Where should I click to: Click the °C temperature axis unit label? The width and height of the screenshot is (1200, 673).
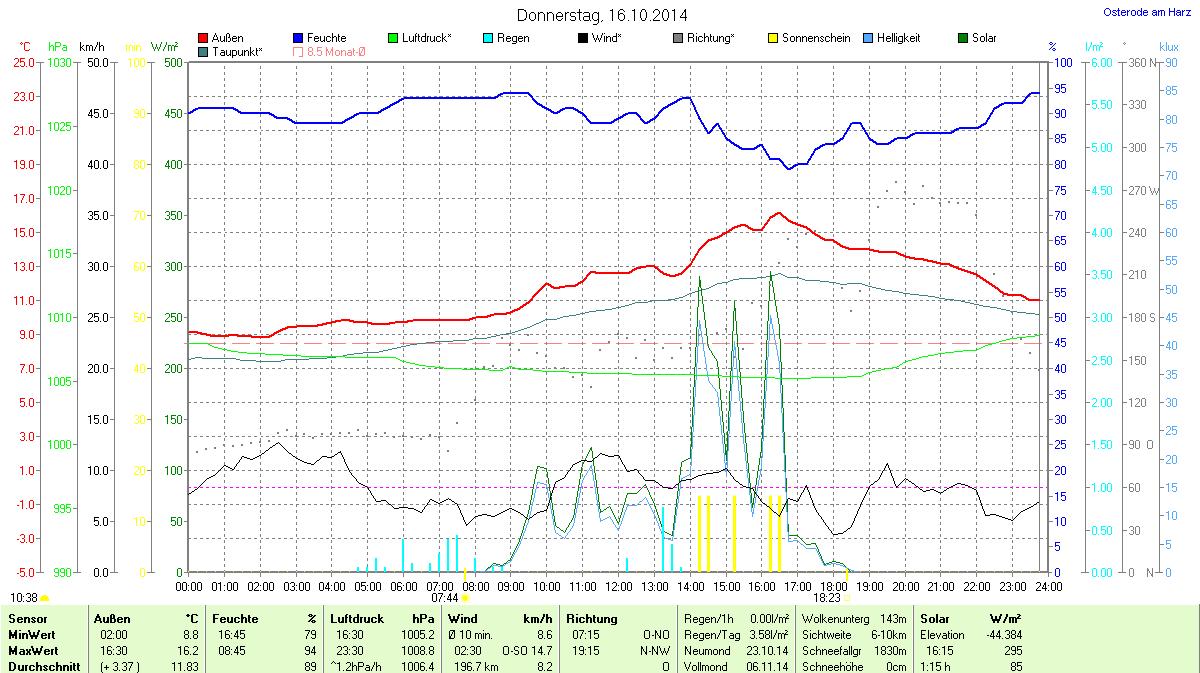25,47
